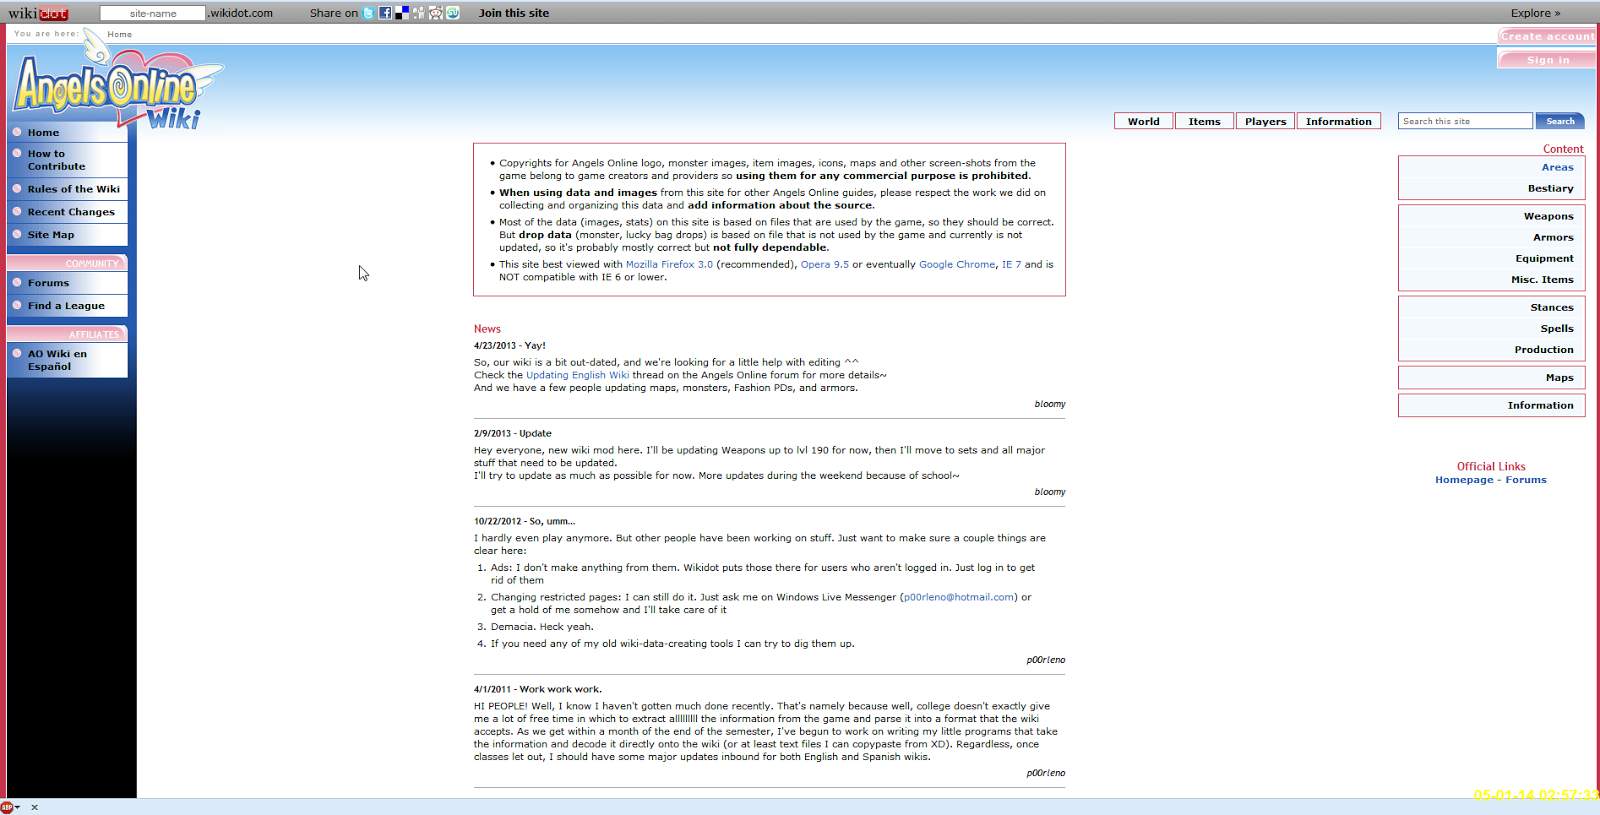
Task: Click the Adblock Plus icon in status bar
Action: pyautogui.click(x=7, y=807)
